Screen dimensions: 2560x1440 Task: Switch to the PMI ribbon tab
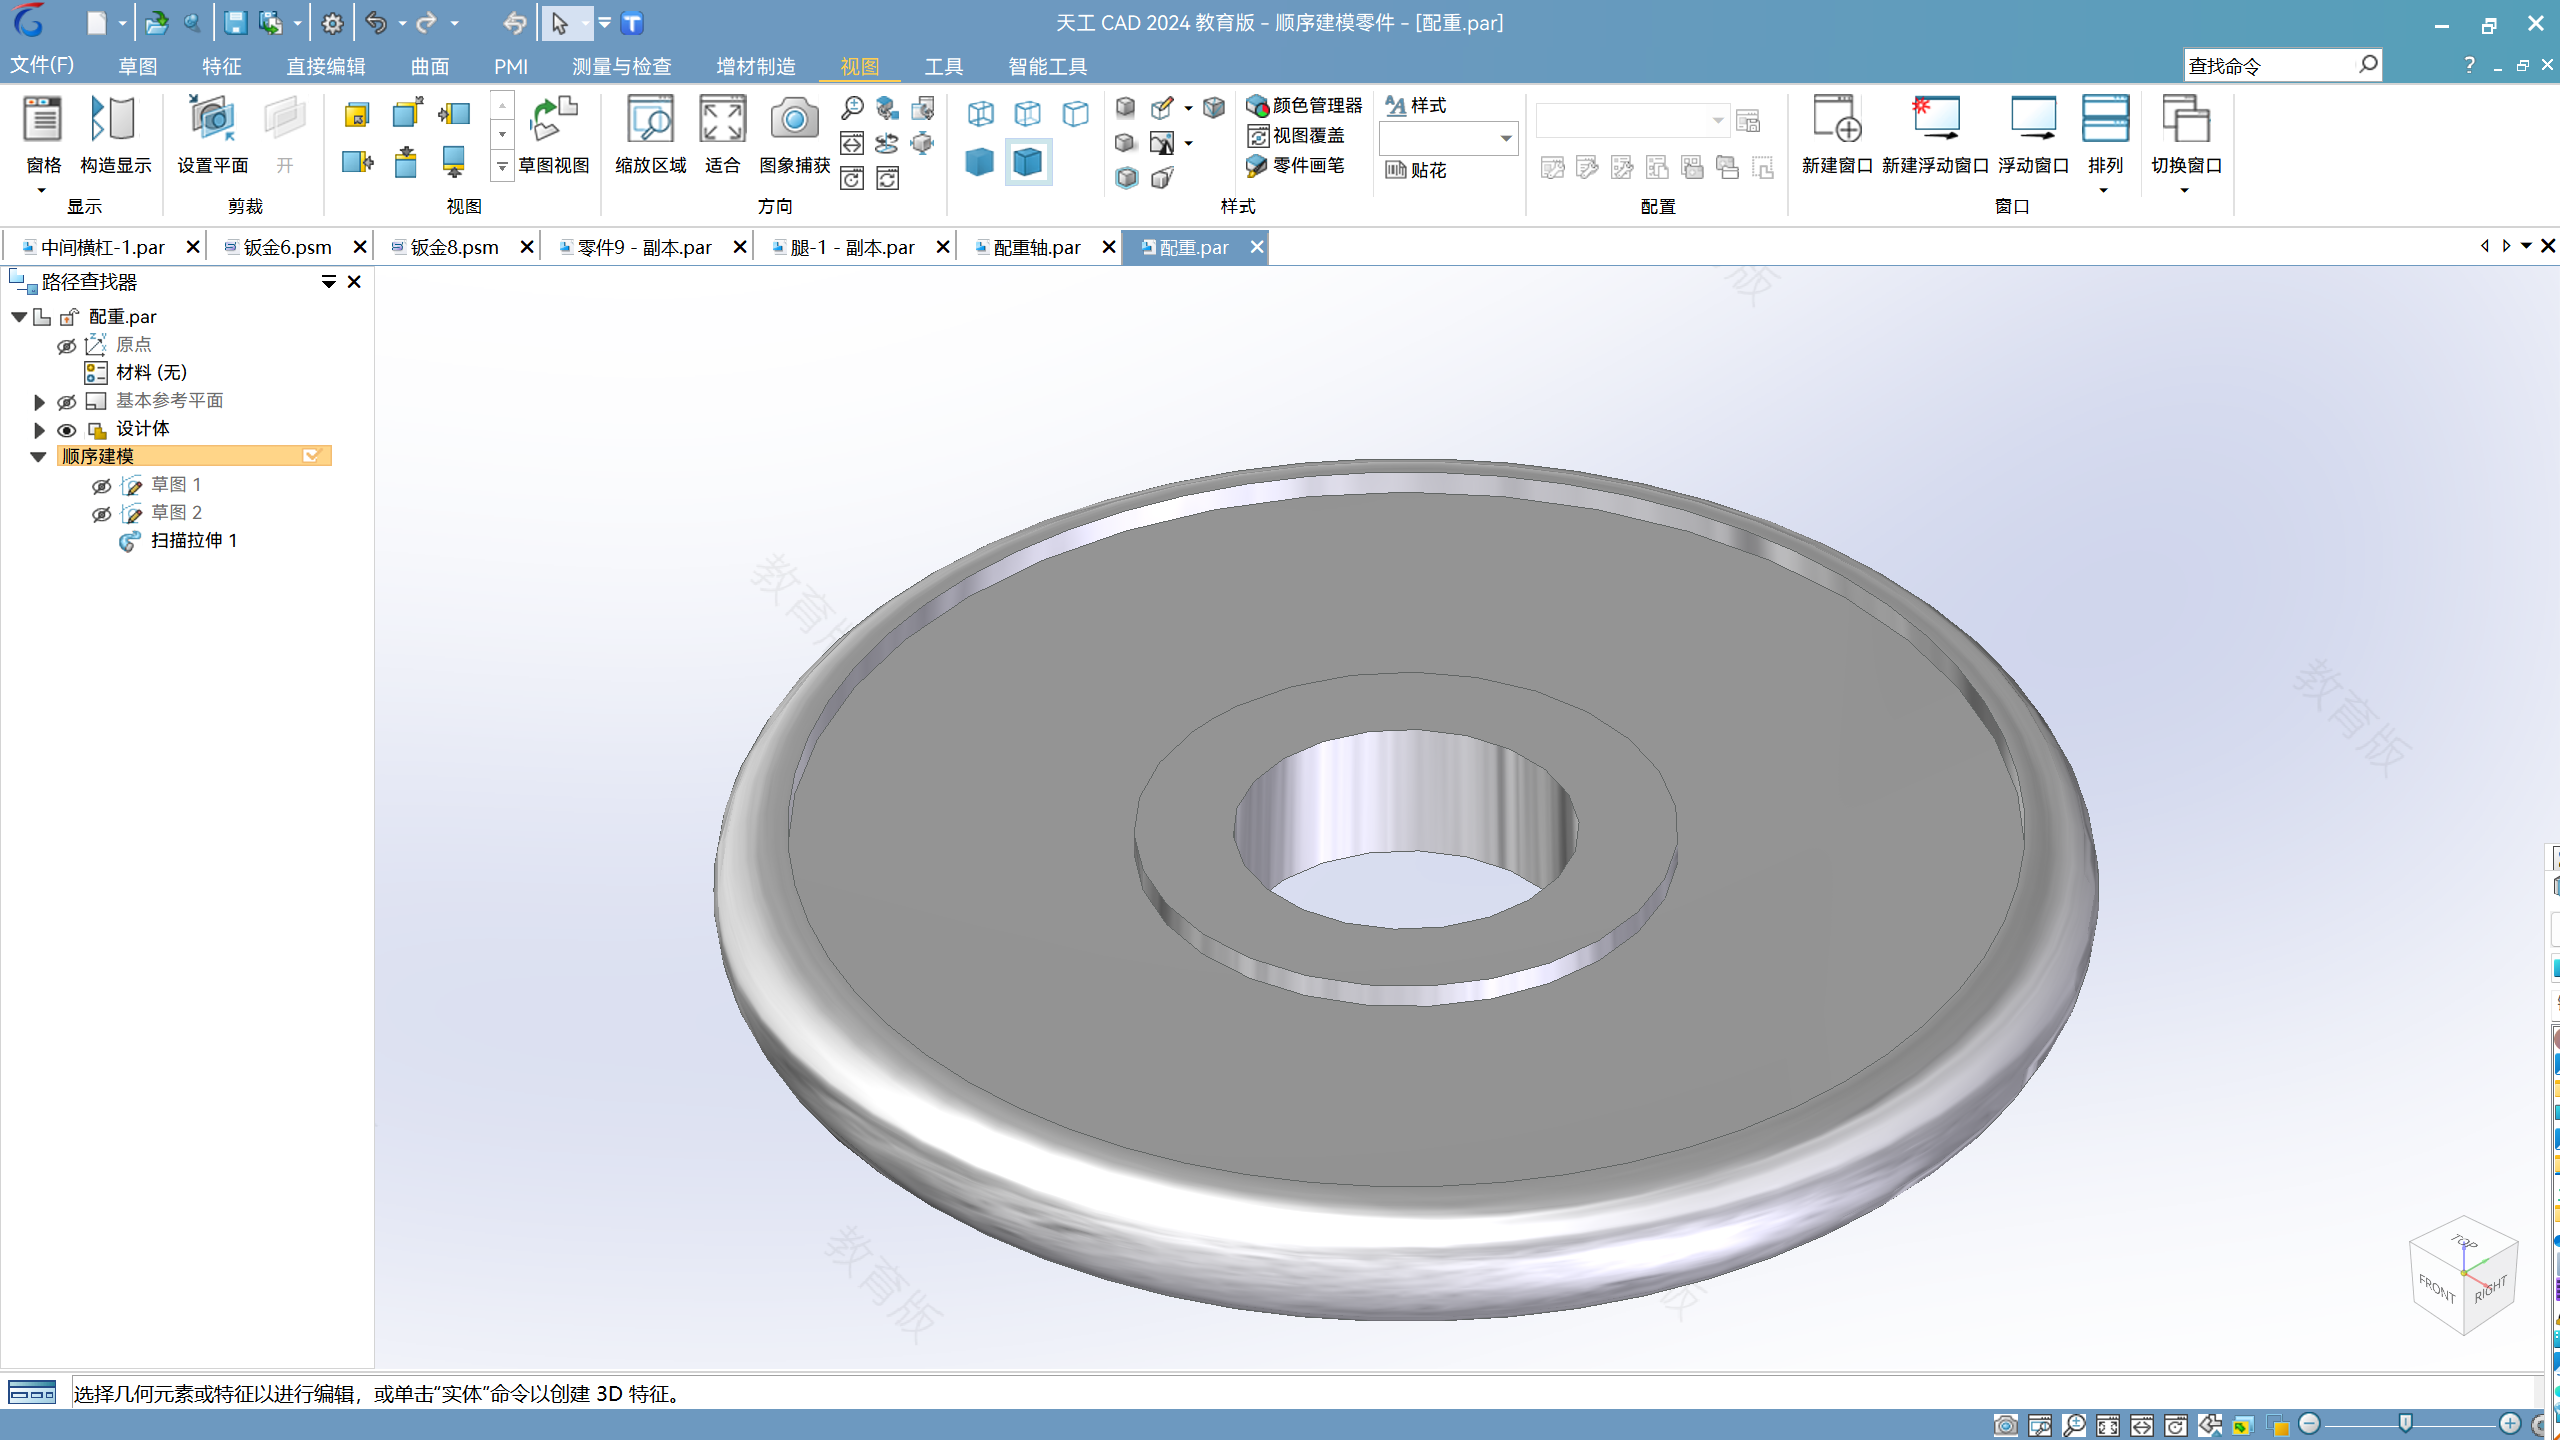point(511,66)
